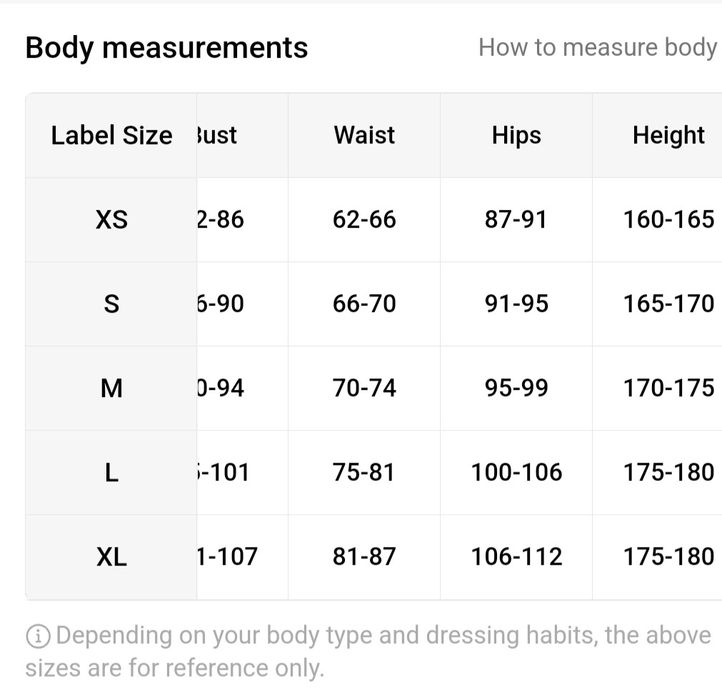Click the Body measurements heading
This screenshot has height=699, width=722.
pos(166,47)
